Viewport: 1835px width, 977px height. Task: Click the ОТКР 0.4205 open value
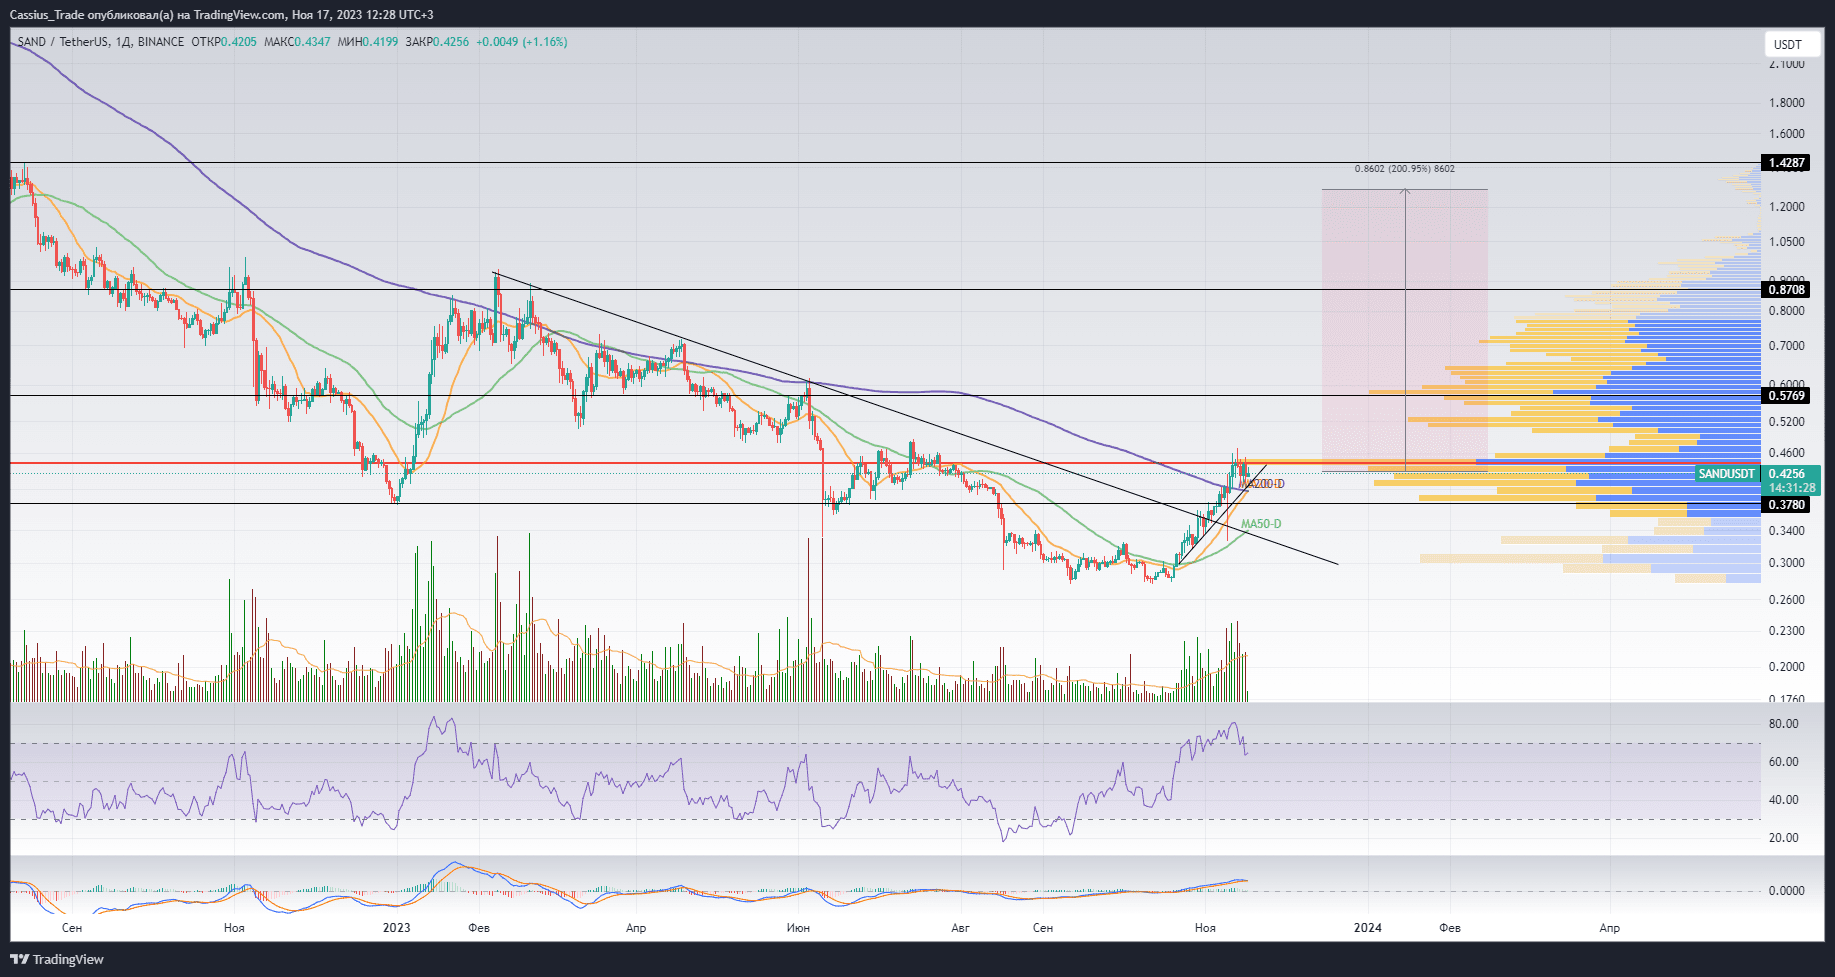223,42
